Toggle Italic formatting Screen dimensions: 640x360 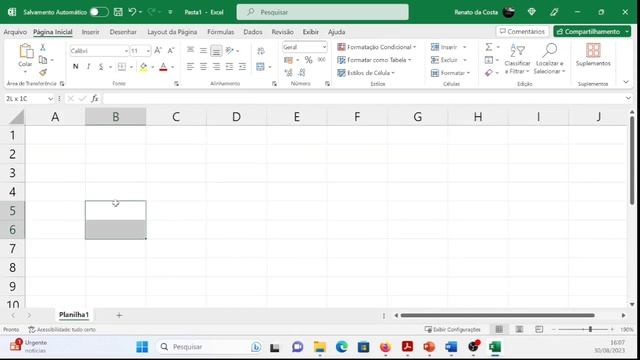pos(88,67)
